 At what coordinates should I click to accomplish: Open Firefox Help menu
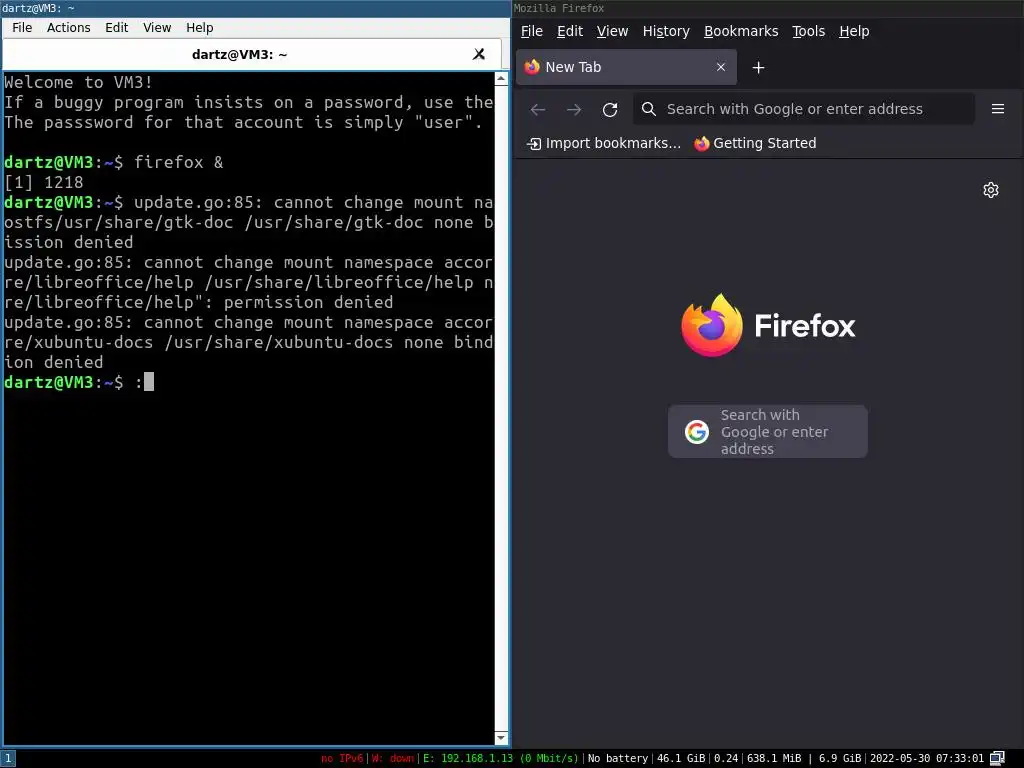tap(854, 31)
